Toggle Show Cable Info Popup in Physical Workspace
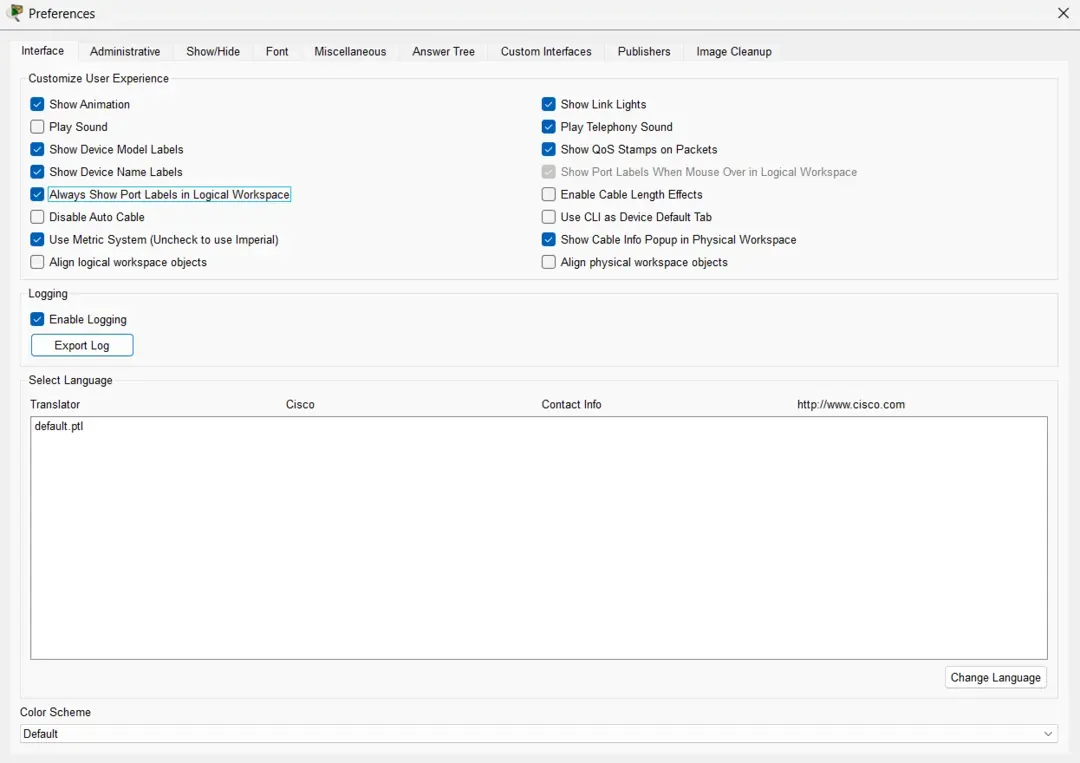This screenshot has width=1080, height=763. (548, 240)
